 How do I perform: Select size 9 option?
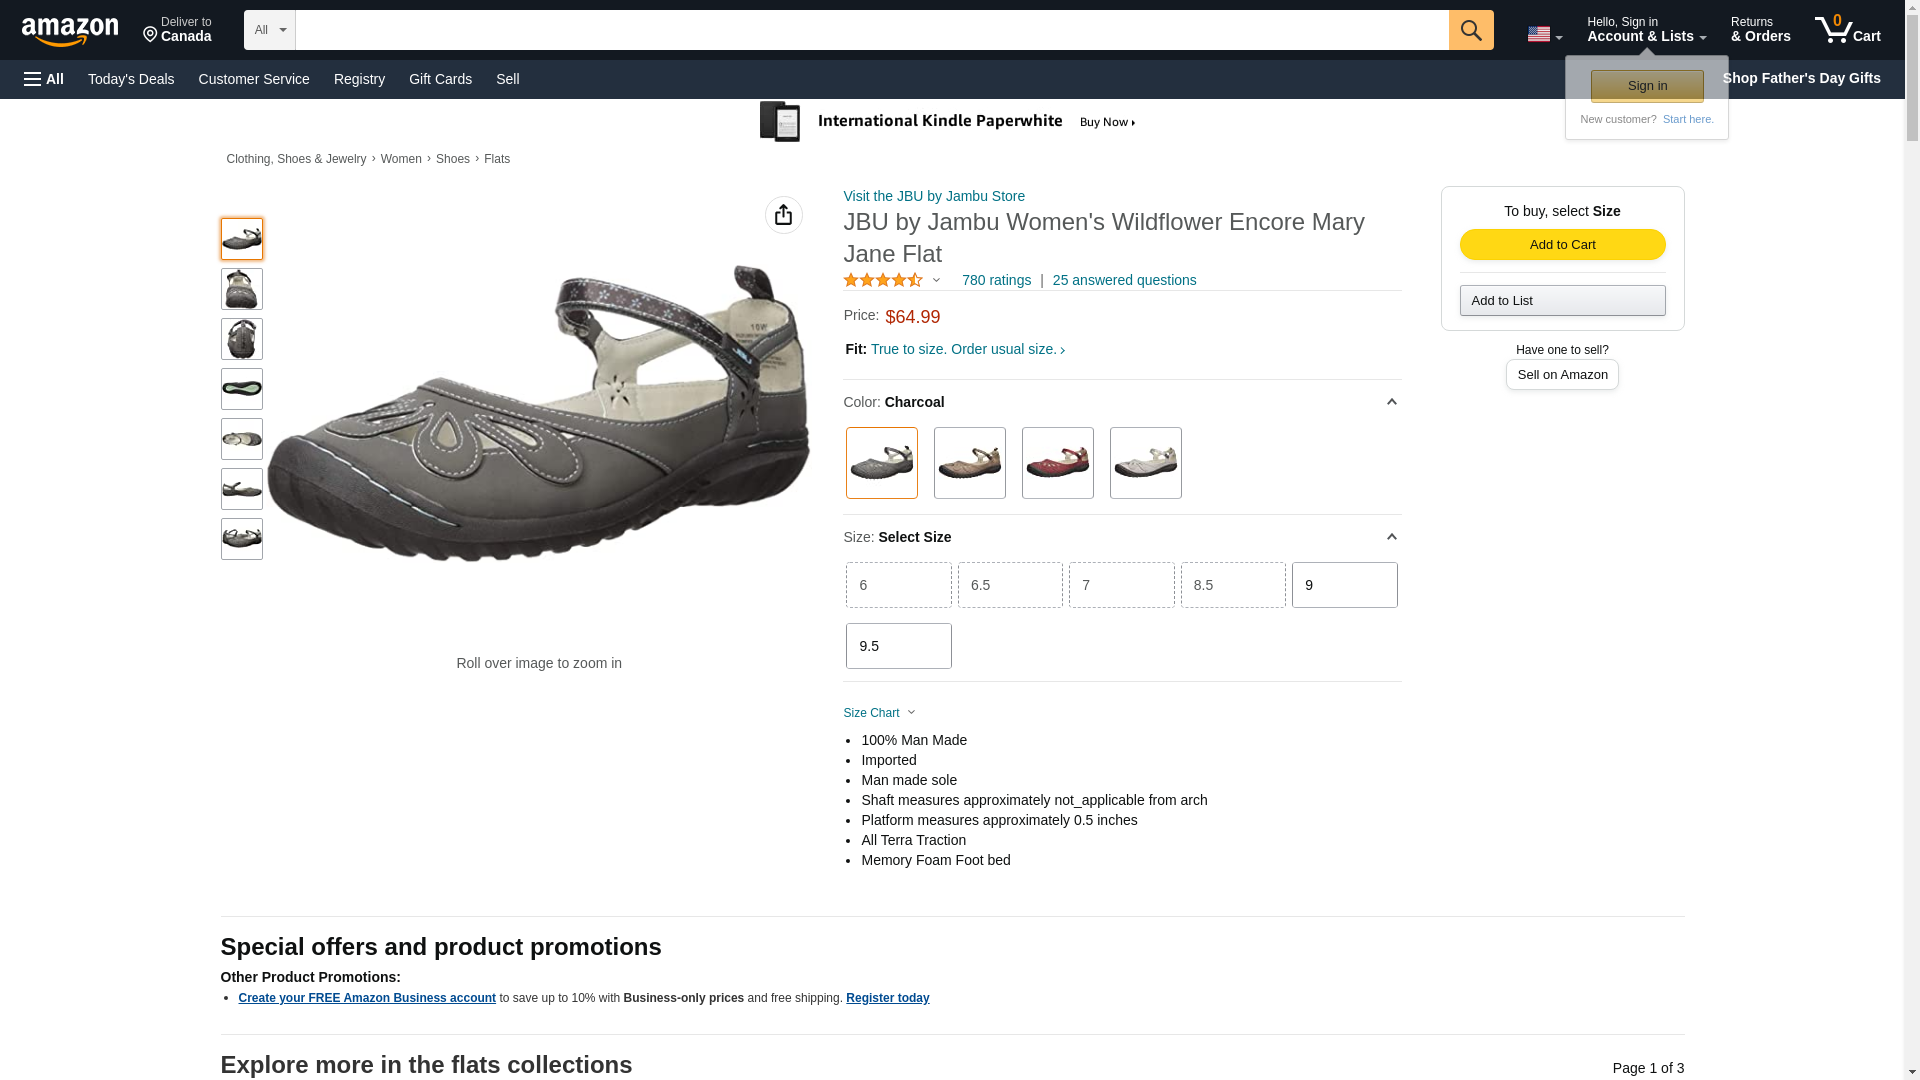(x=1344, y=585)
